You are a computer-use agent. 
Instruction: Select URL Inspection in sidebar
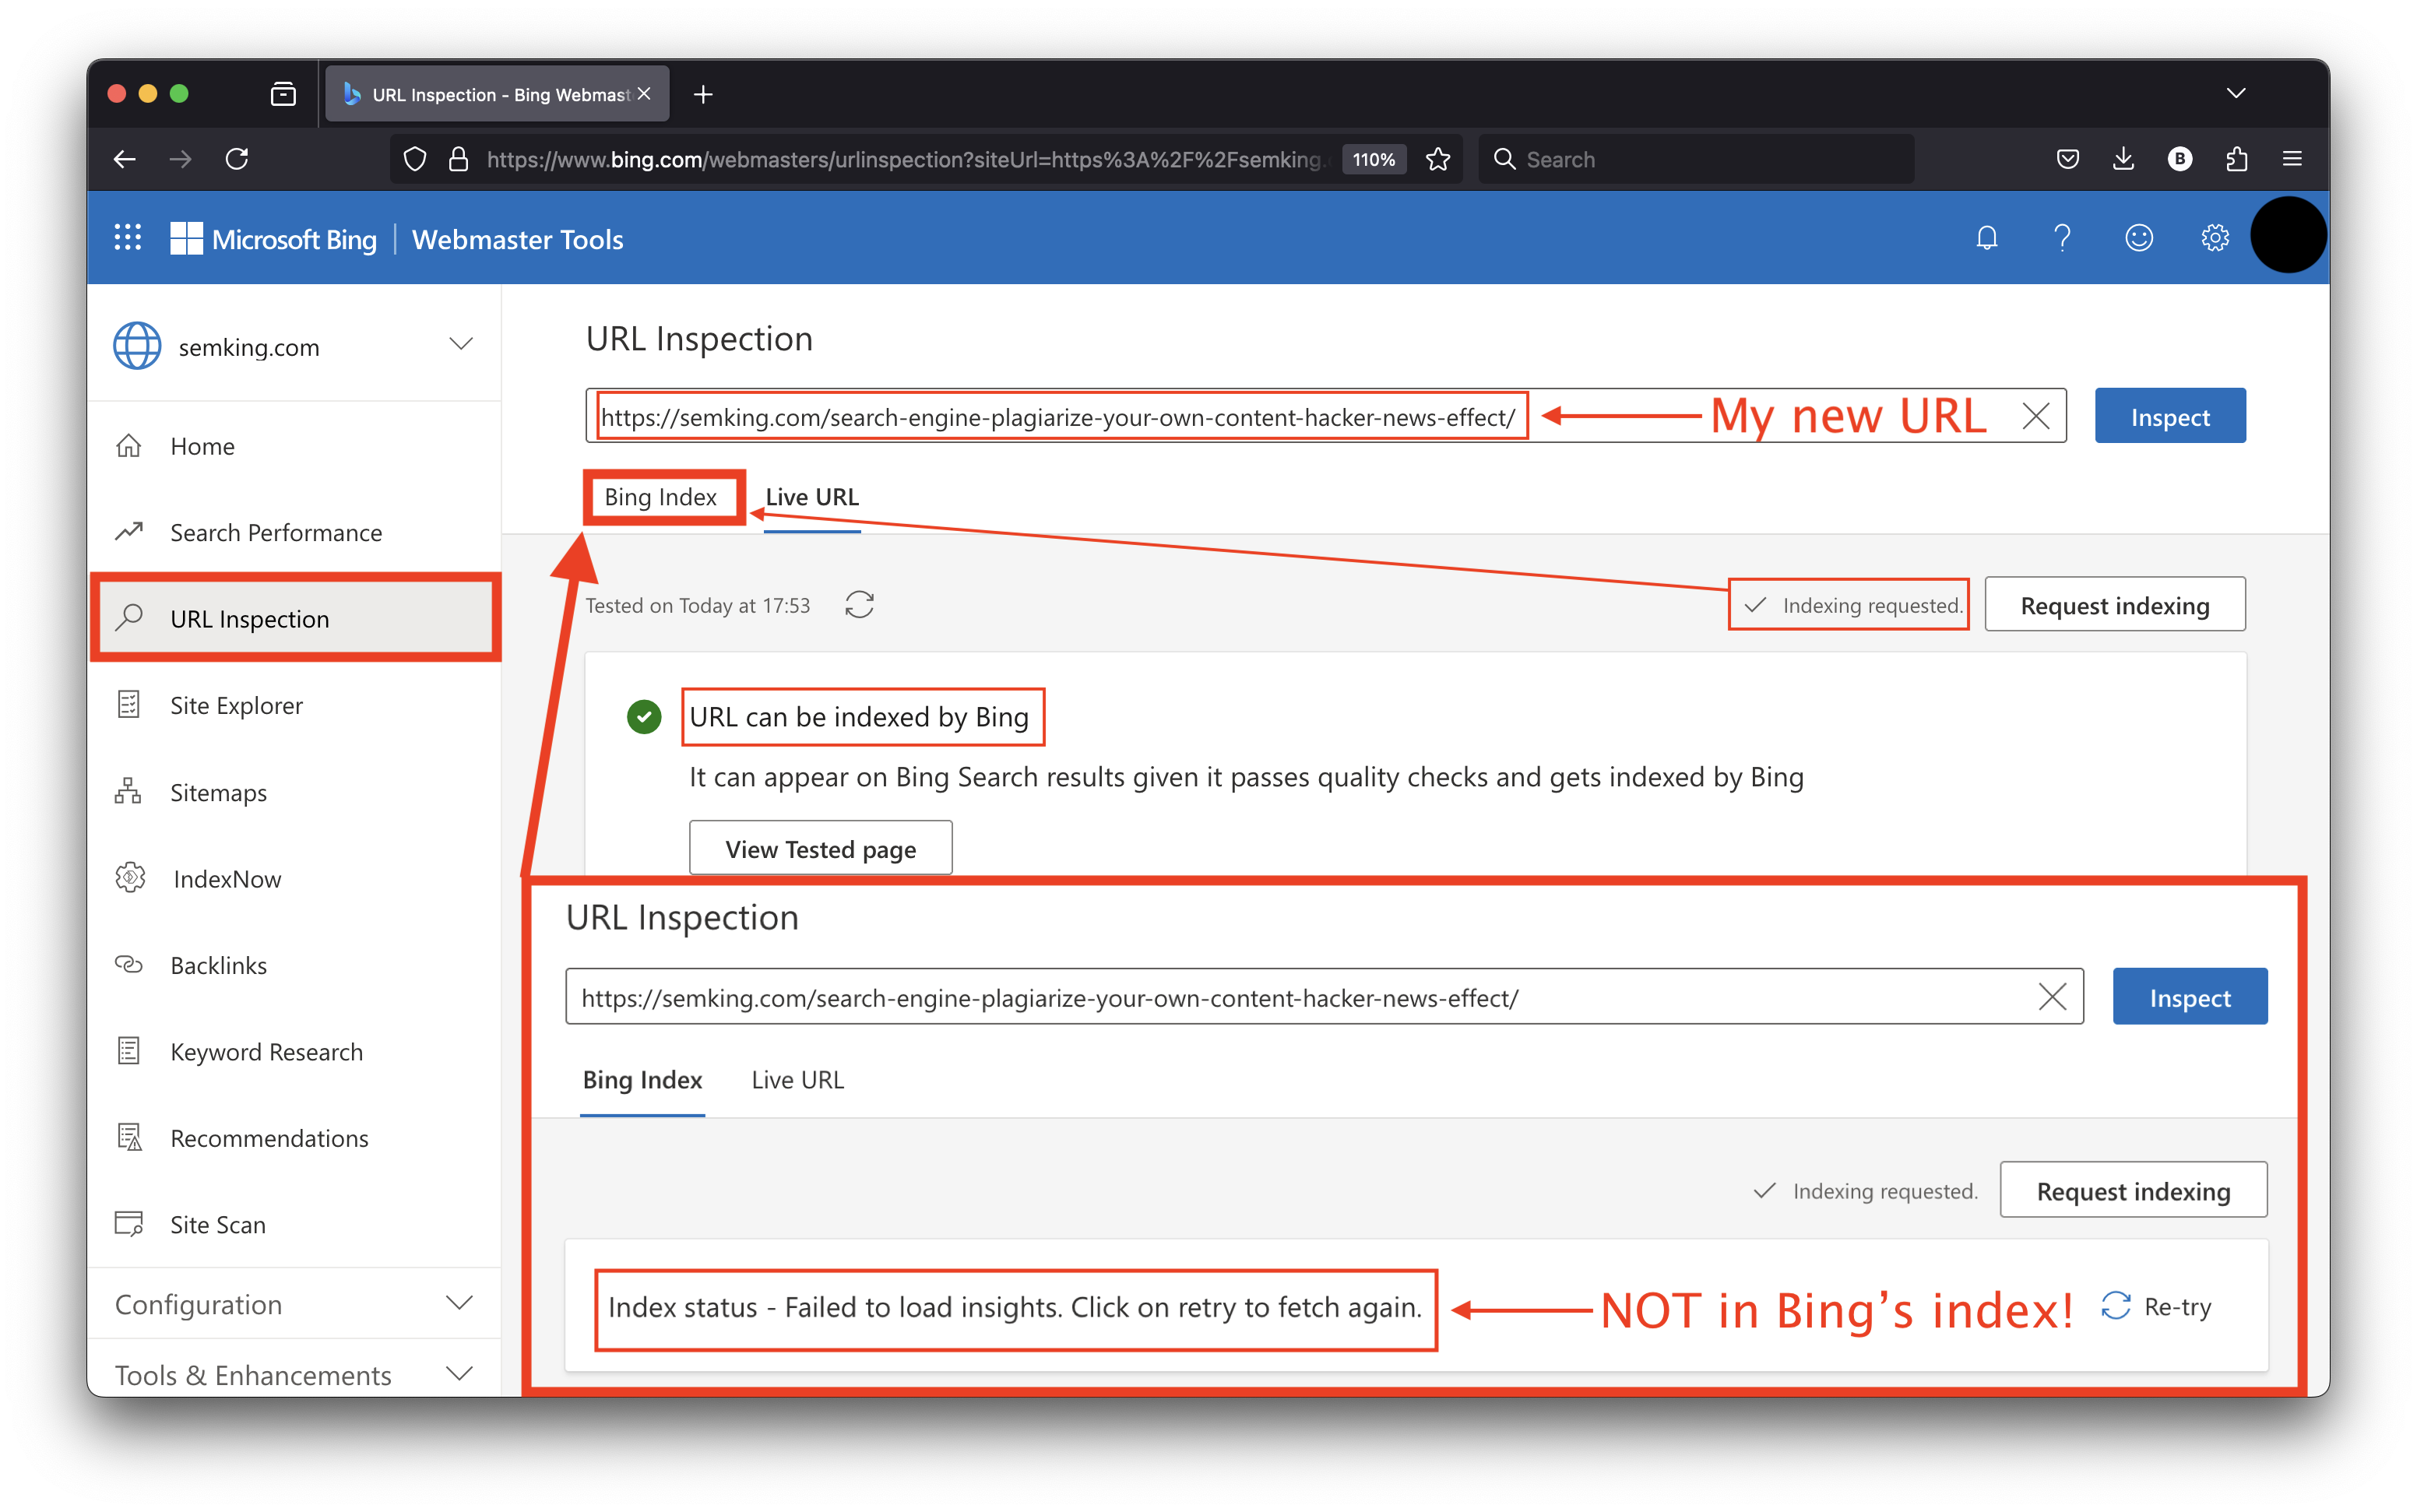click(294, 619)
